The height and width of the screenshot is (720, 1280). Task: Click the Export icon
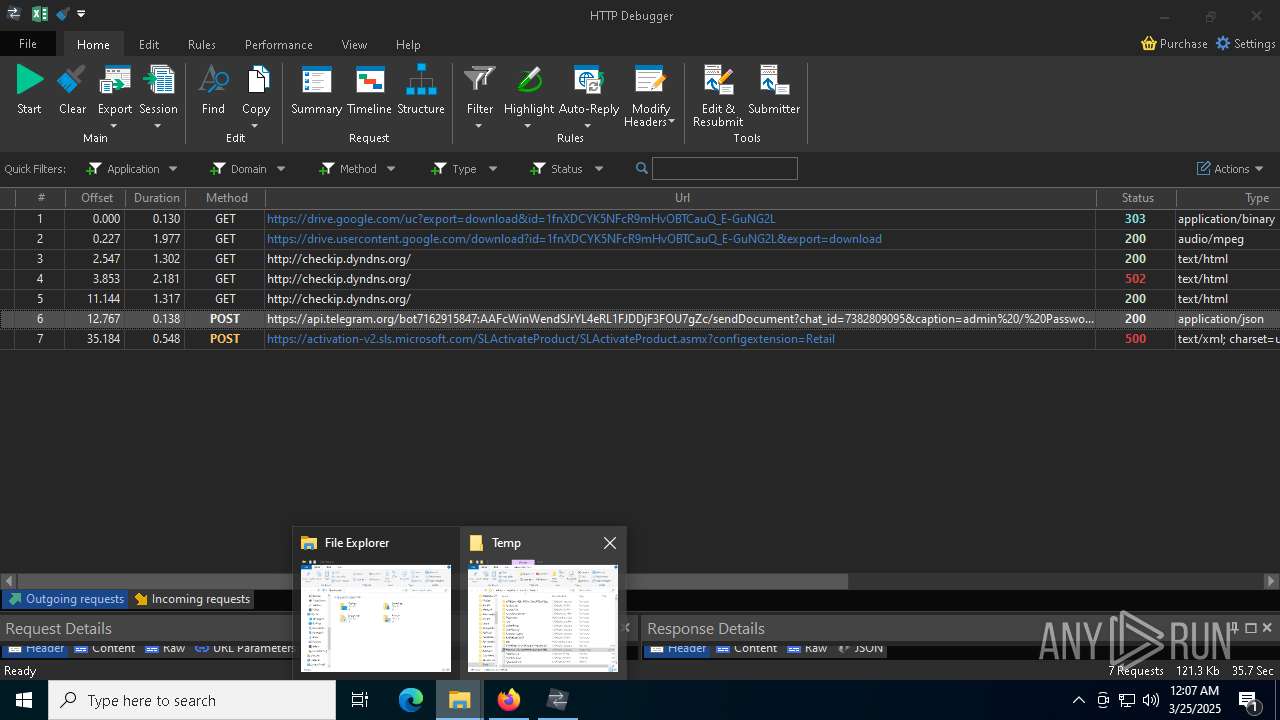(x=115, y=80)
